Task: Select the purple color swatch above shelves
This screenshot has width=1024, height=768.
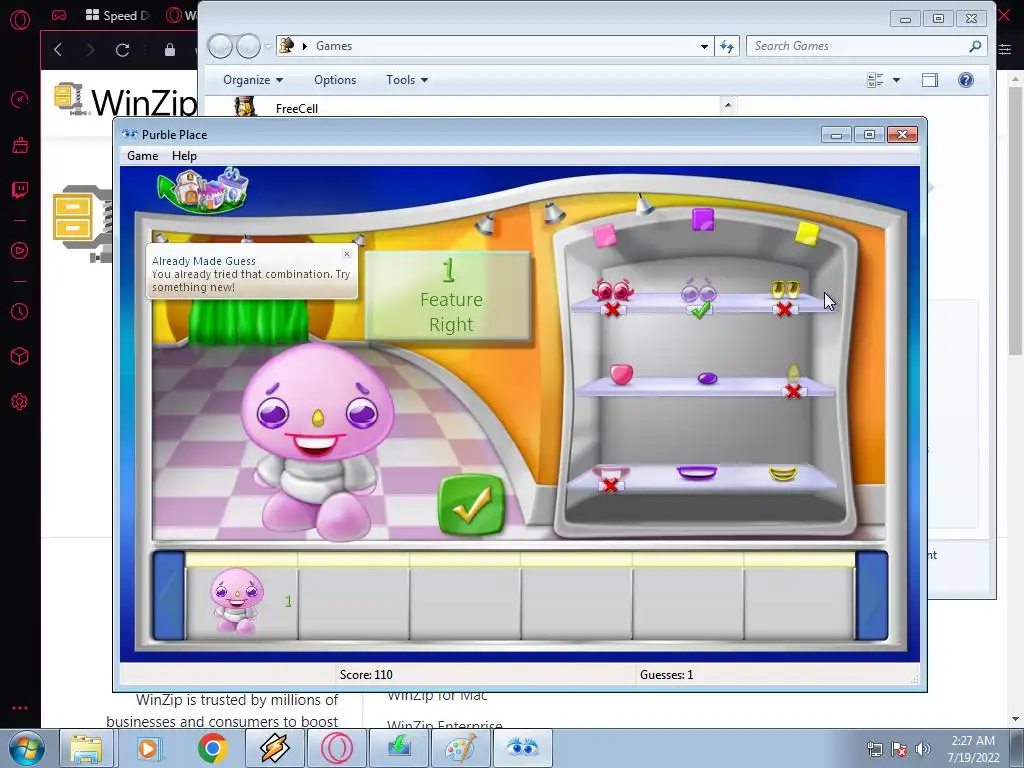Action: (703, 219)
